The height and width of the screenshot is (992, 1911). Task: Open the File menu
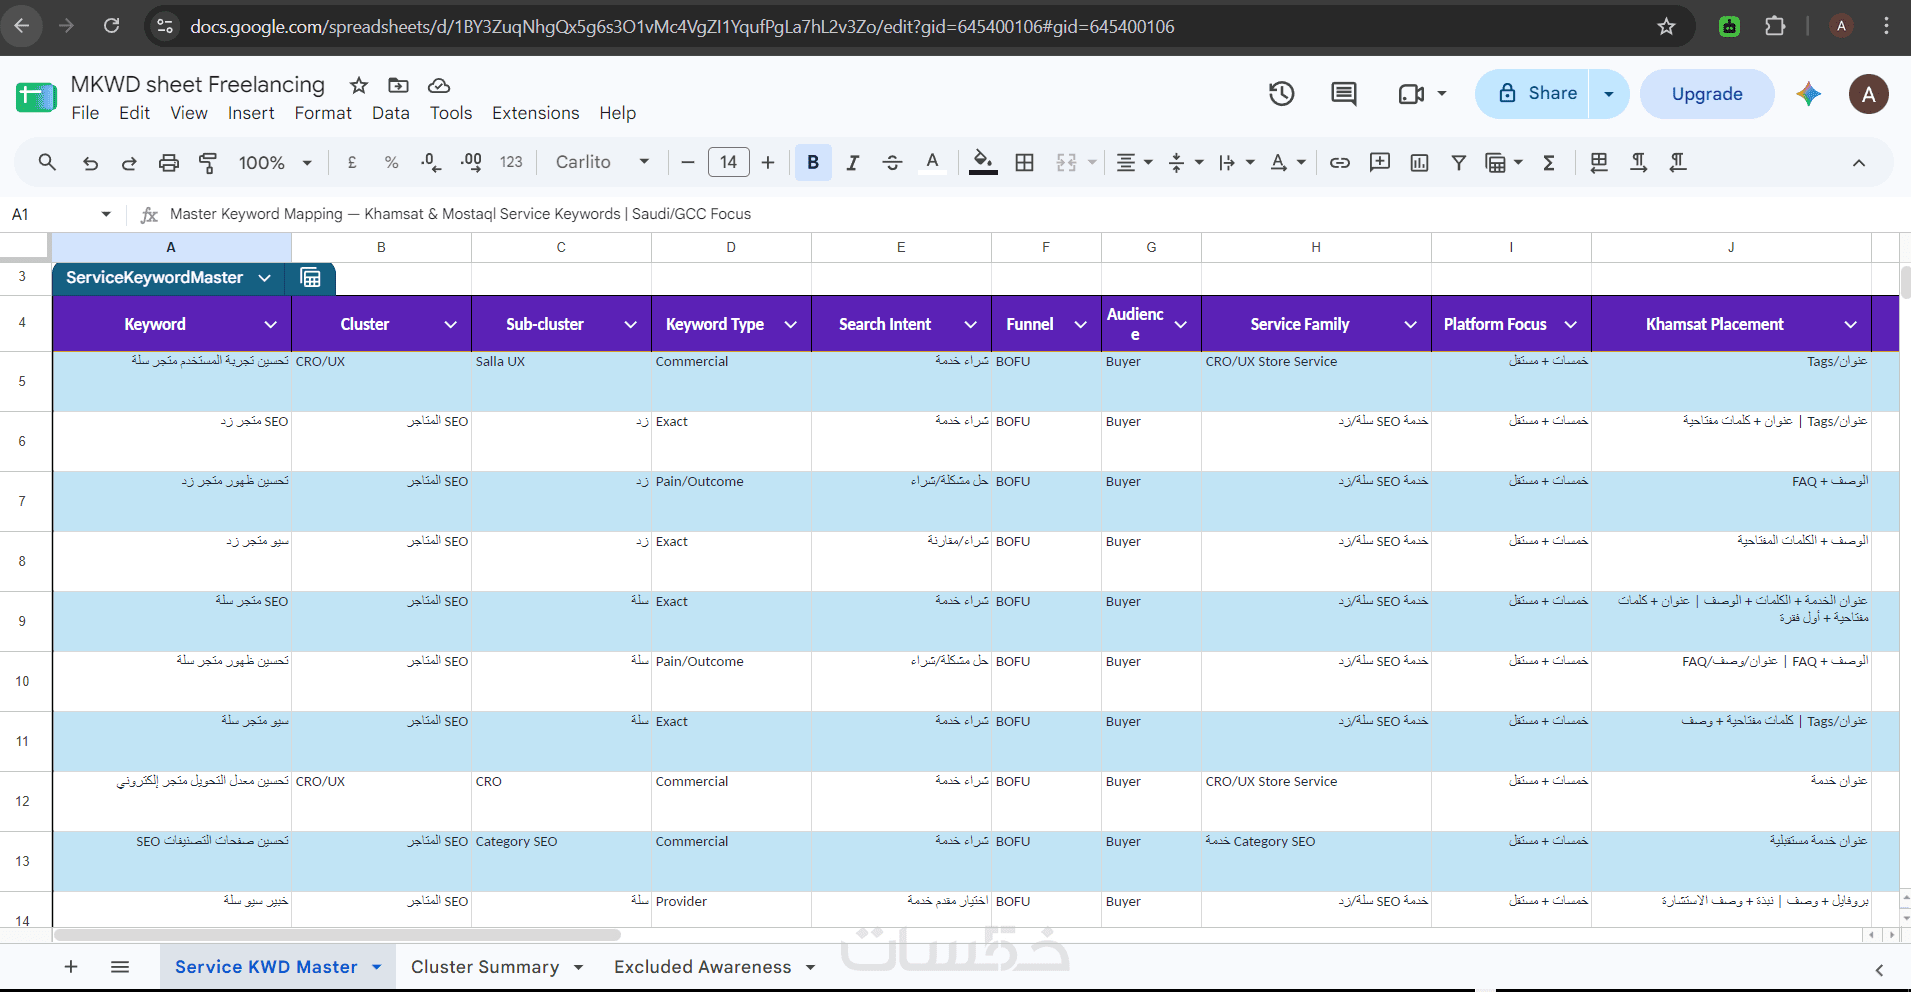(85, 113)
